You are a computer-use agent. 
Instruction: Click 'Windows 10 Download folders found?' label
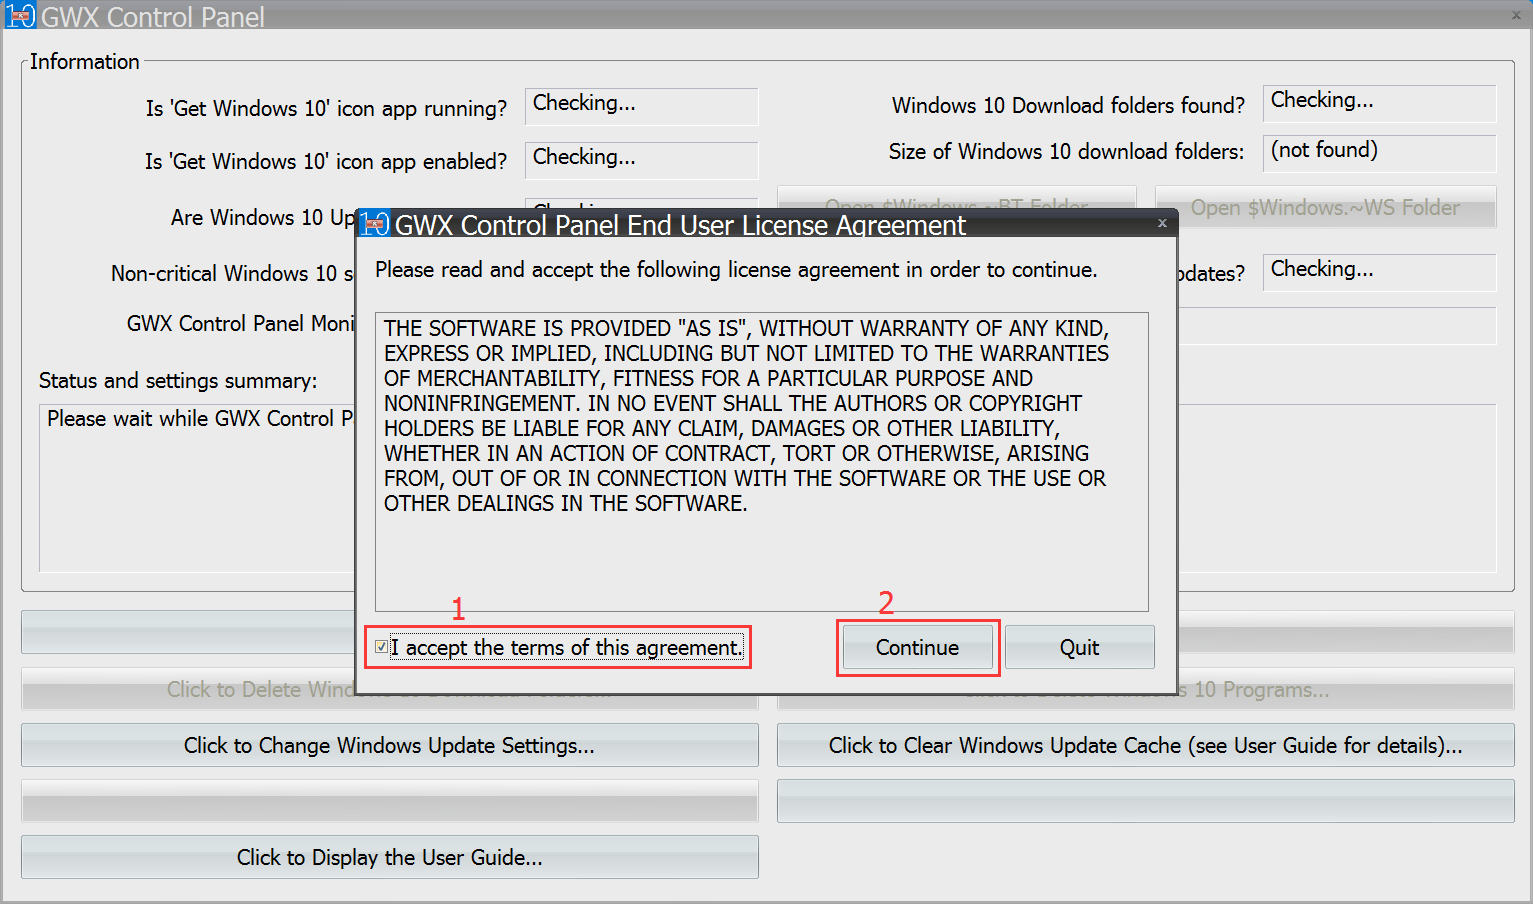coord(1069,106)
